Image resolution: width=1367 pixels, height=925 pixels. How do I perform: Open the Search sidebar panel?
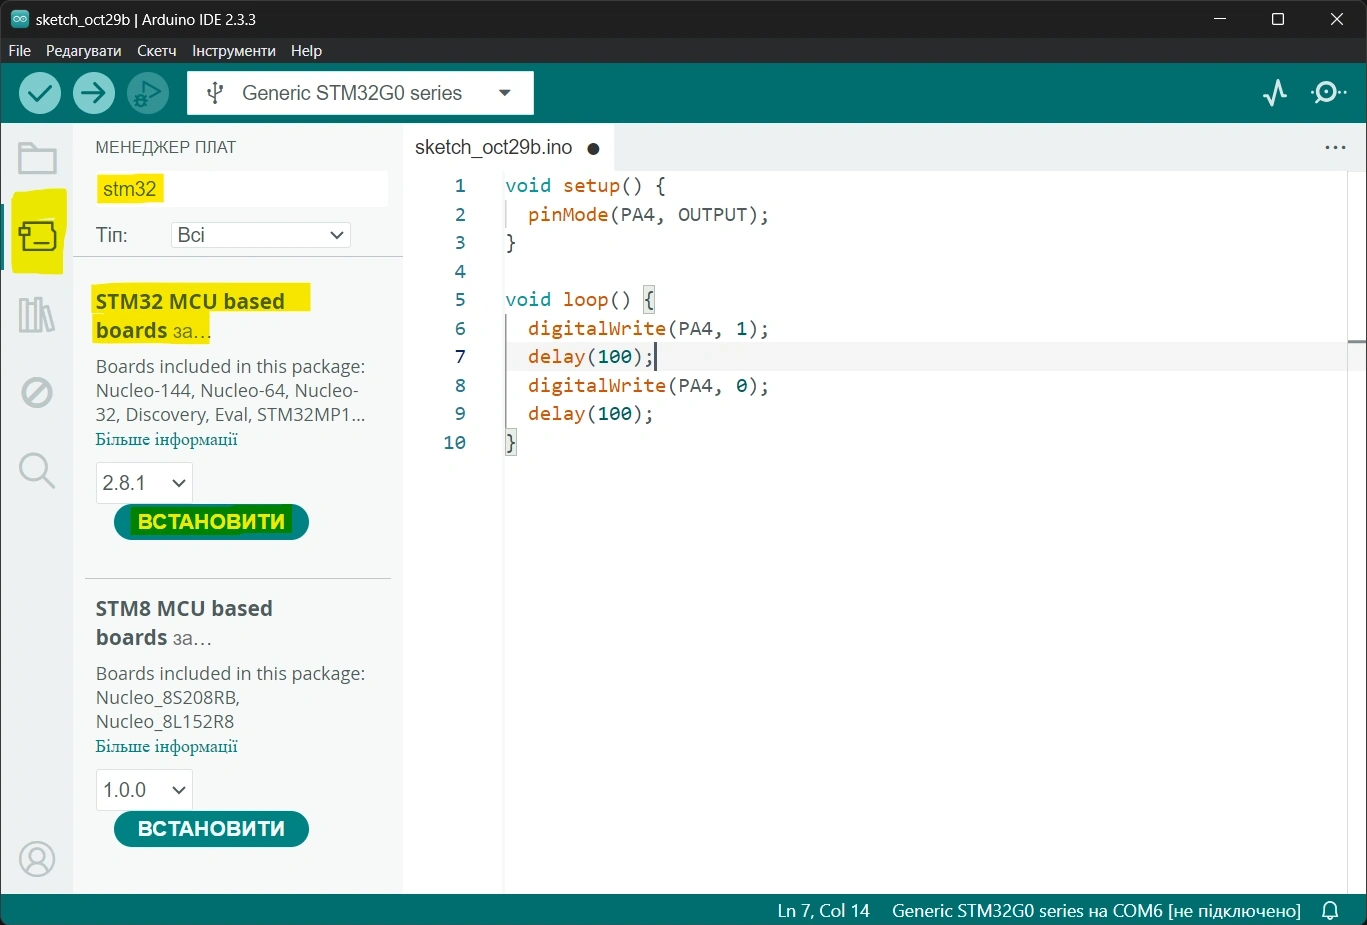[x=37, y=470]
